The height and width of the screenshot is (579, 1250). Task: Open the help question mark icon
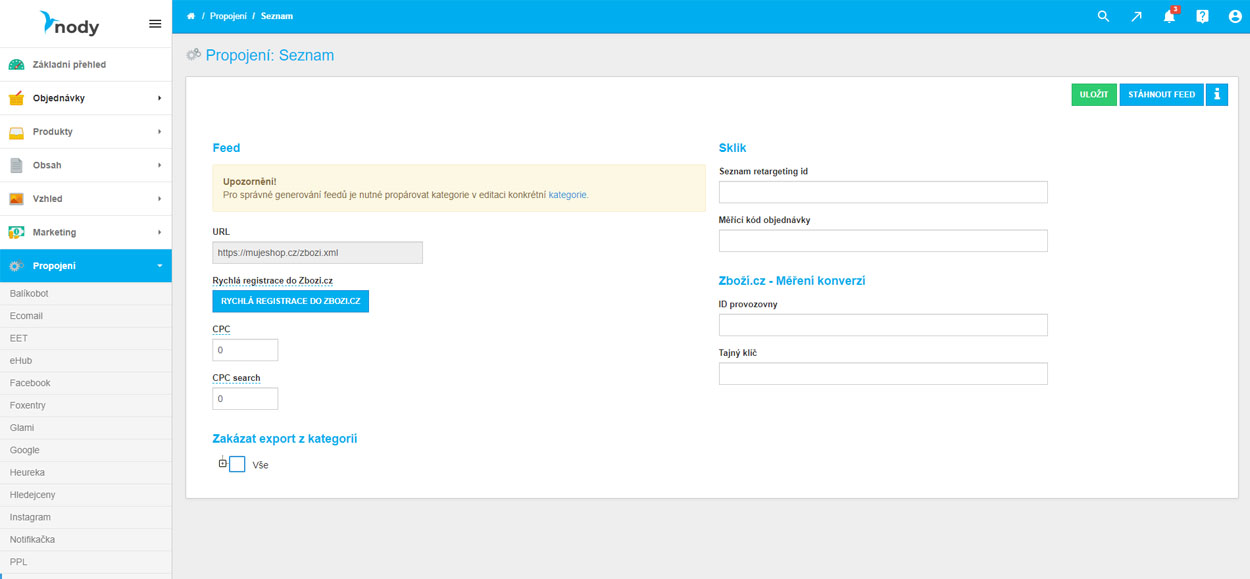(1202, 16)
